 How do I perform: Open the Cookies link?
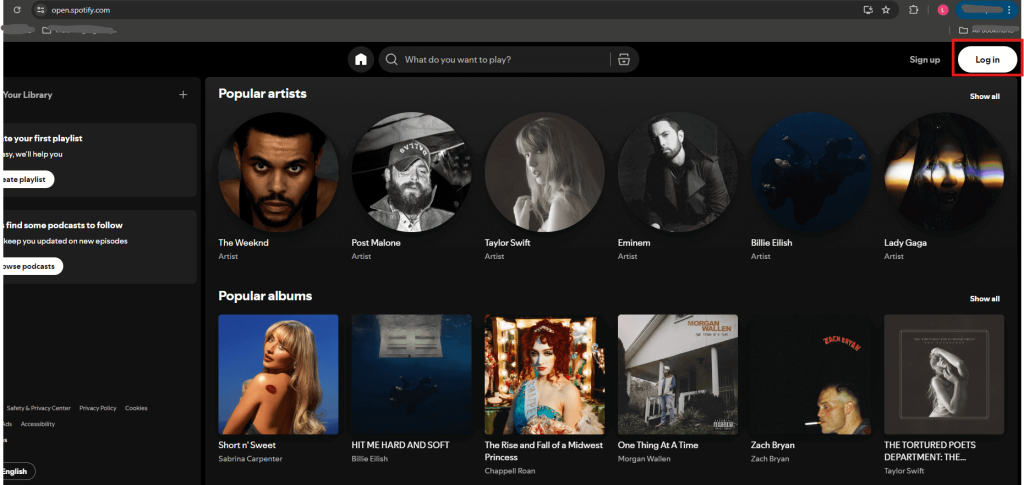click(136, 408)
